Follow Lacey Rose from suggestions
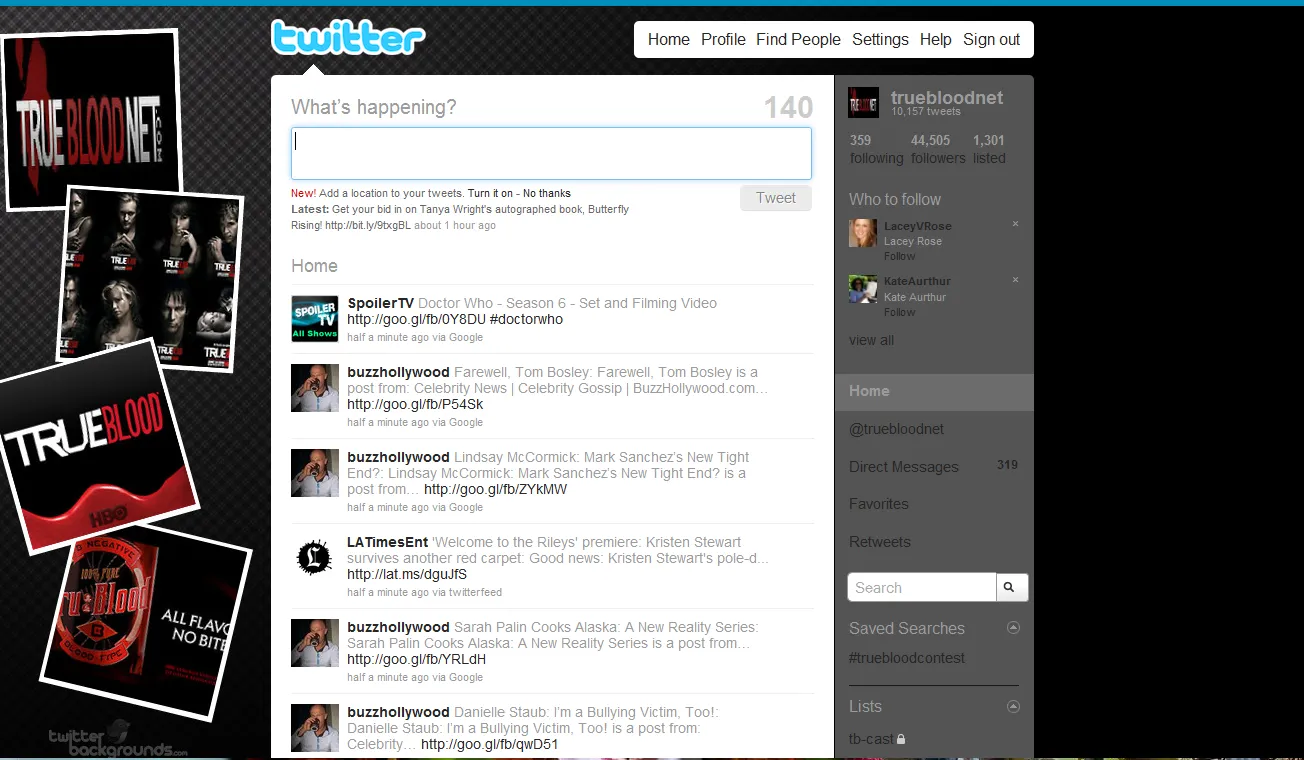 pos(899,256)
